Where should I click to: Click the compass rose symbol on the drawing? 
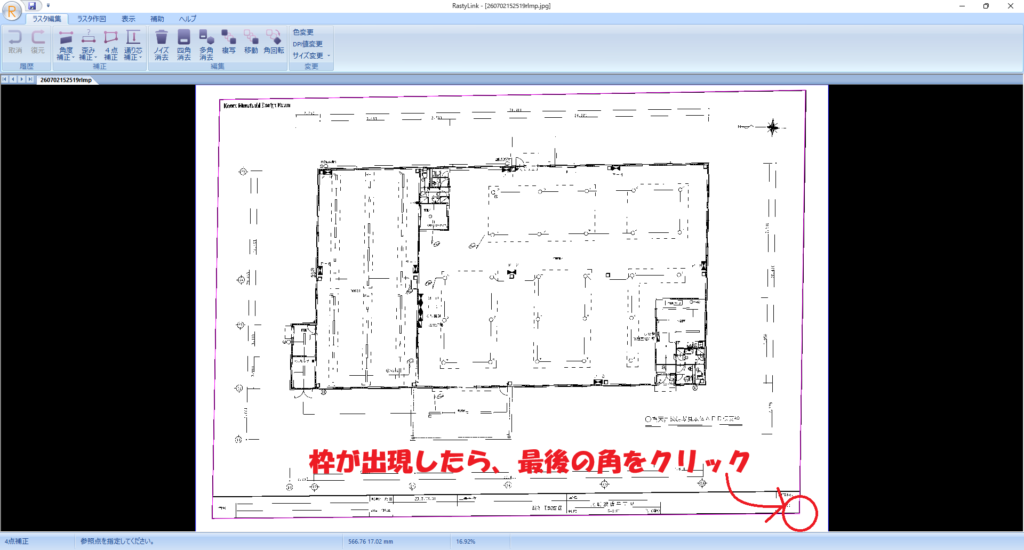tap(773, 127)
